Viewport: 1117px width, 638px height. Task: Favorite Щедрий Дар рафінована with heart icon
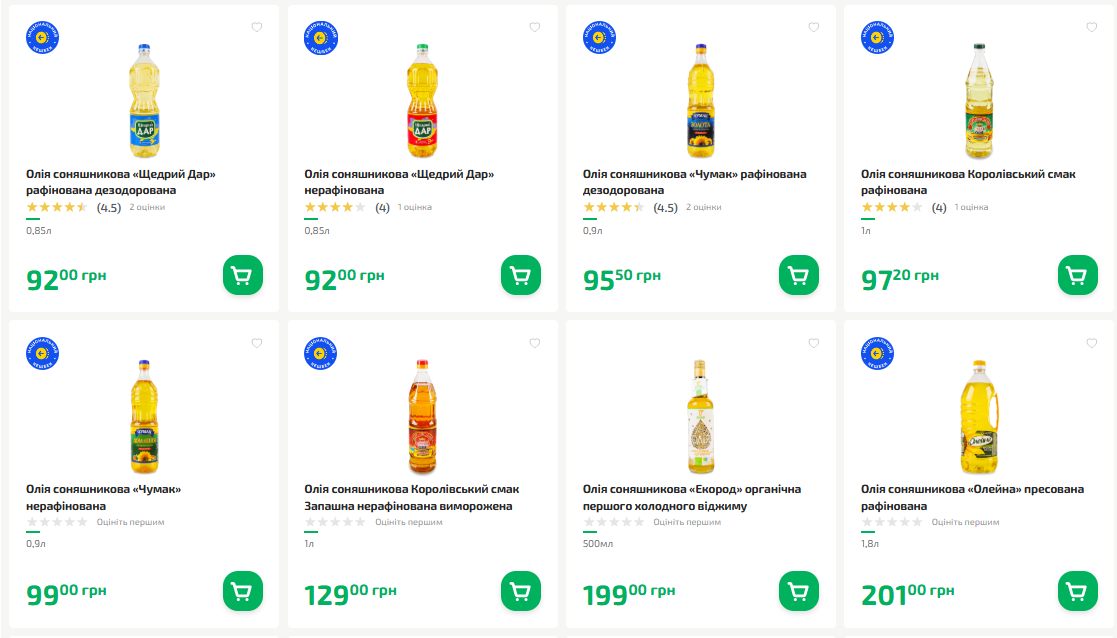[x=256, y=28]
